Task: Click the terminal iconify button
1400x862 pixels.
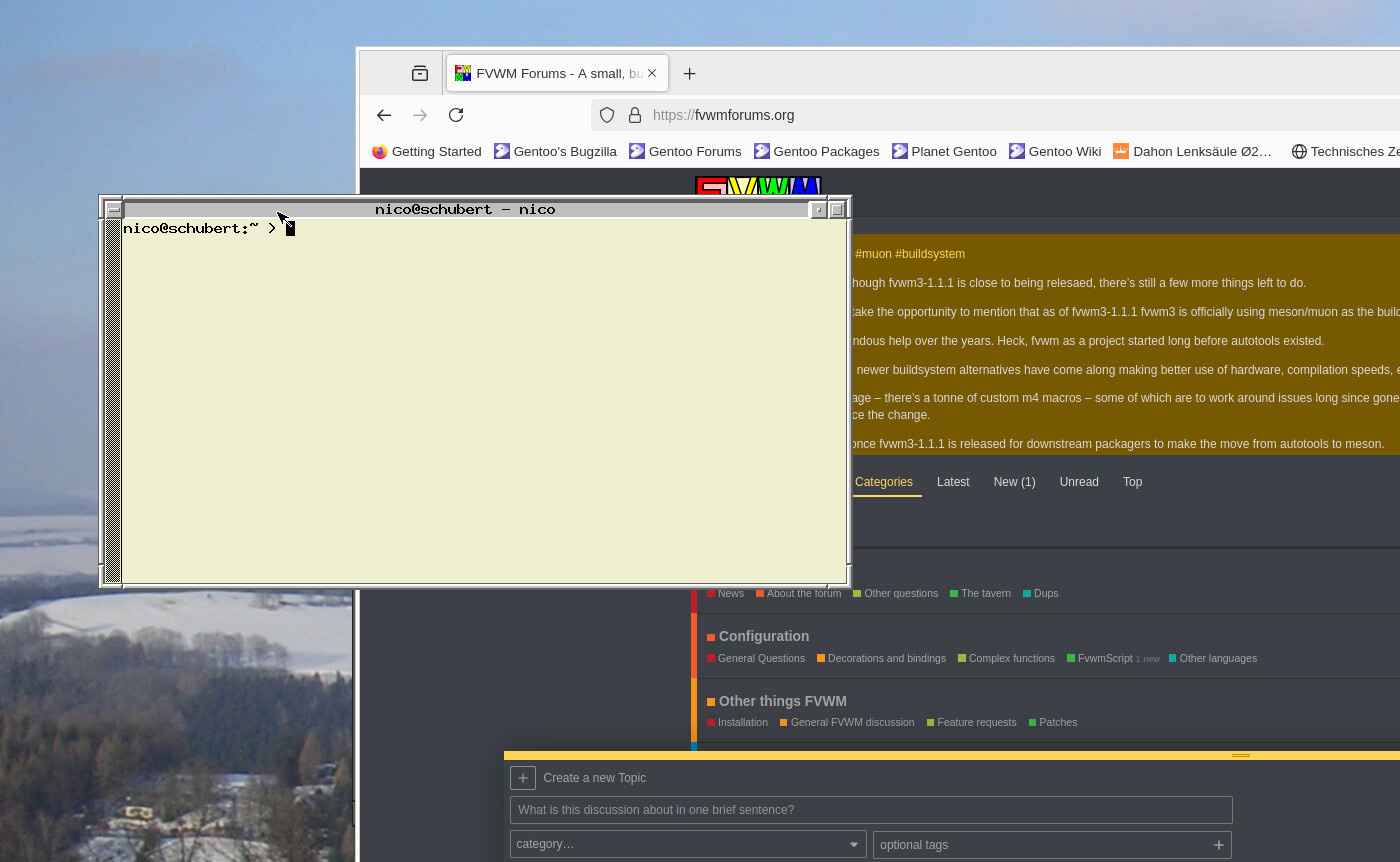Action: pos(819,209)
